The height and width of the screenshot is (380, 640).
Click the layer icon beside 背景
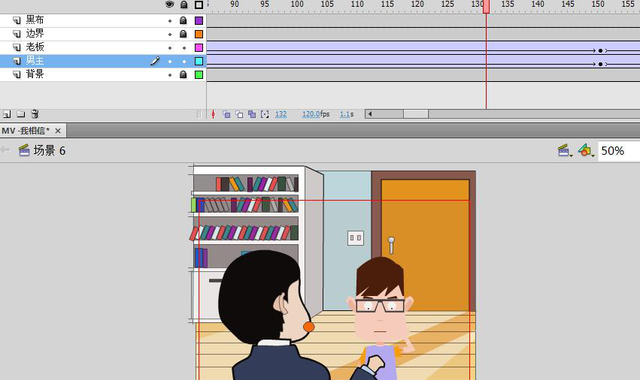coord(17,75)
